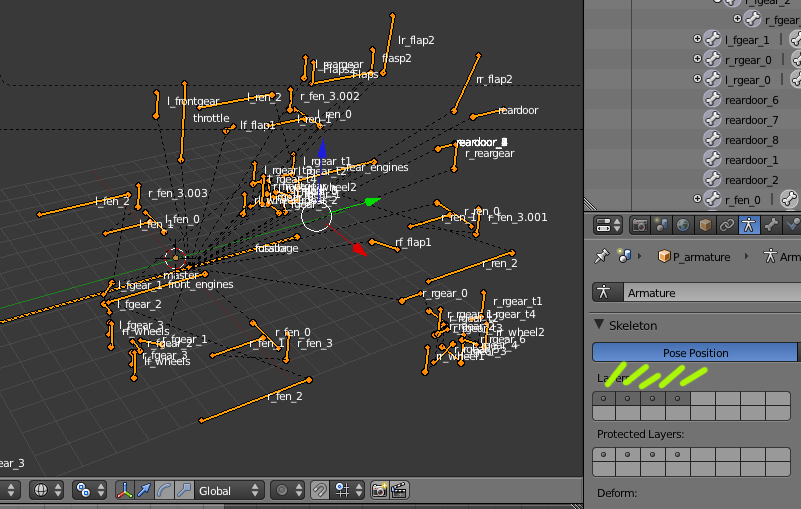Click the bone icon left of r_fen_0

(x=712, y=199)
